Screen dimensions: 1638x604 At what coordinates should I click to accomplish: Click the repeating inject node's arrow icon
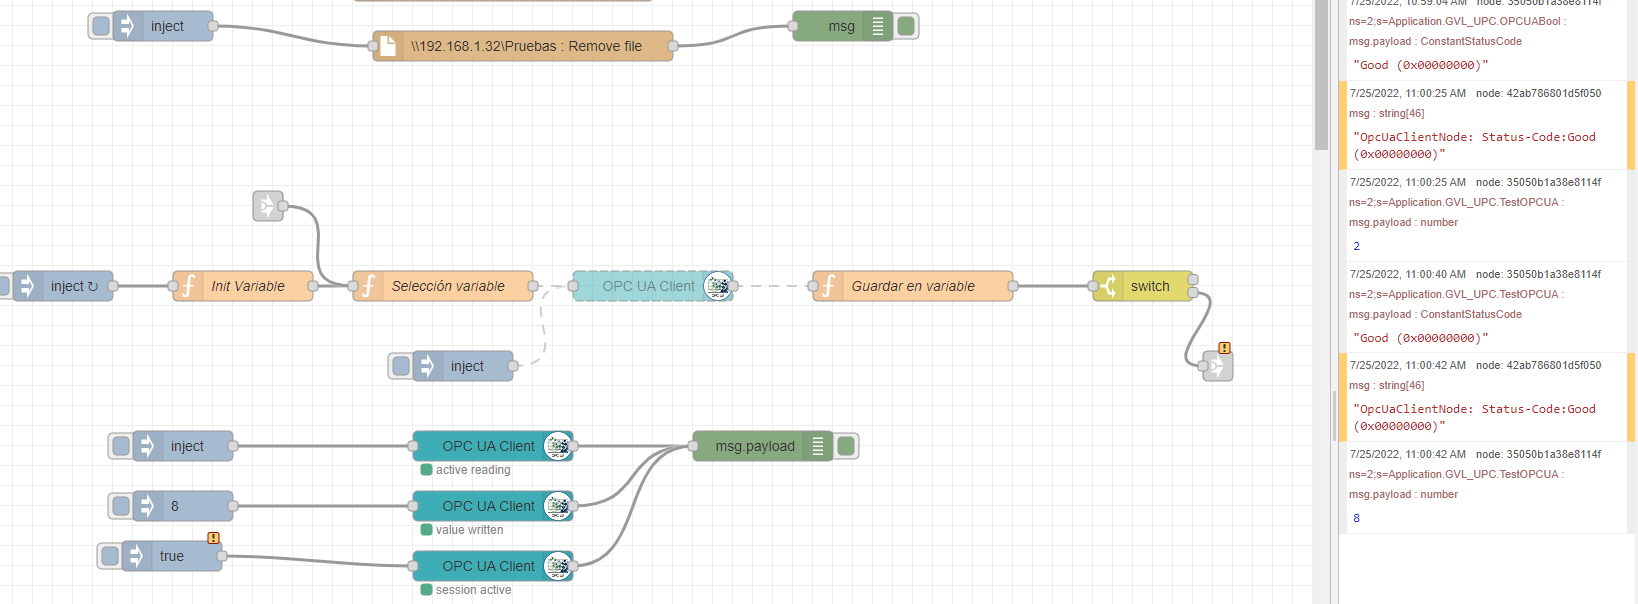[28, 286]
